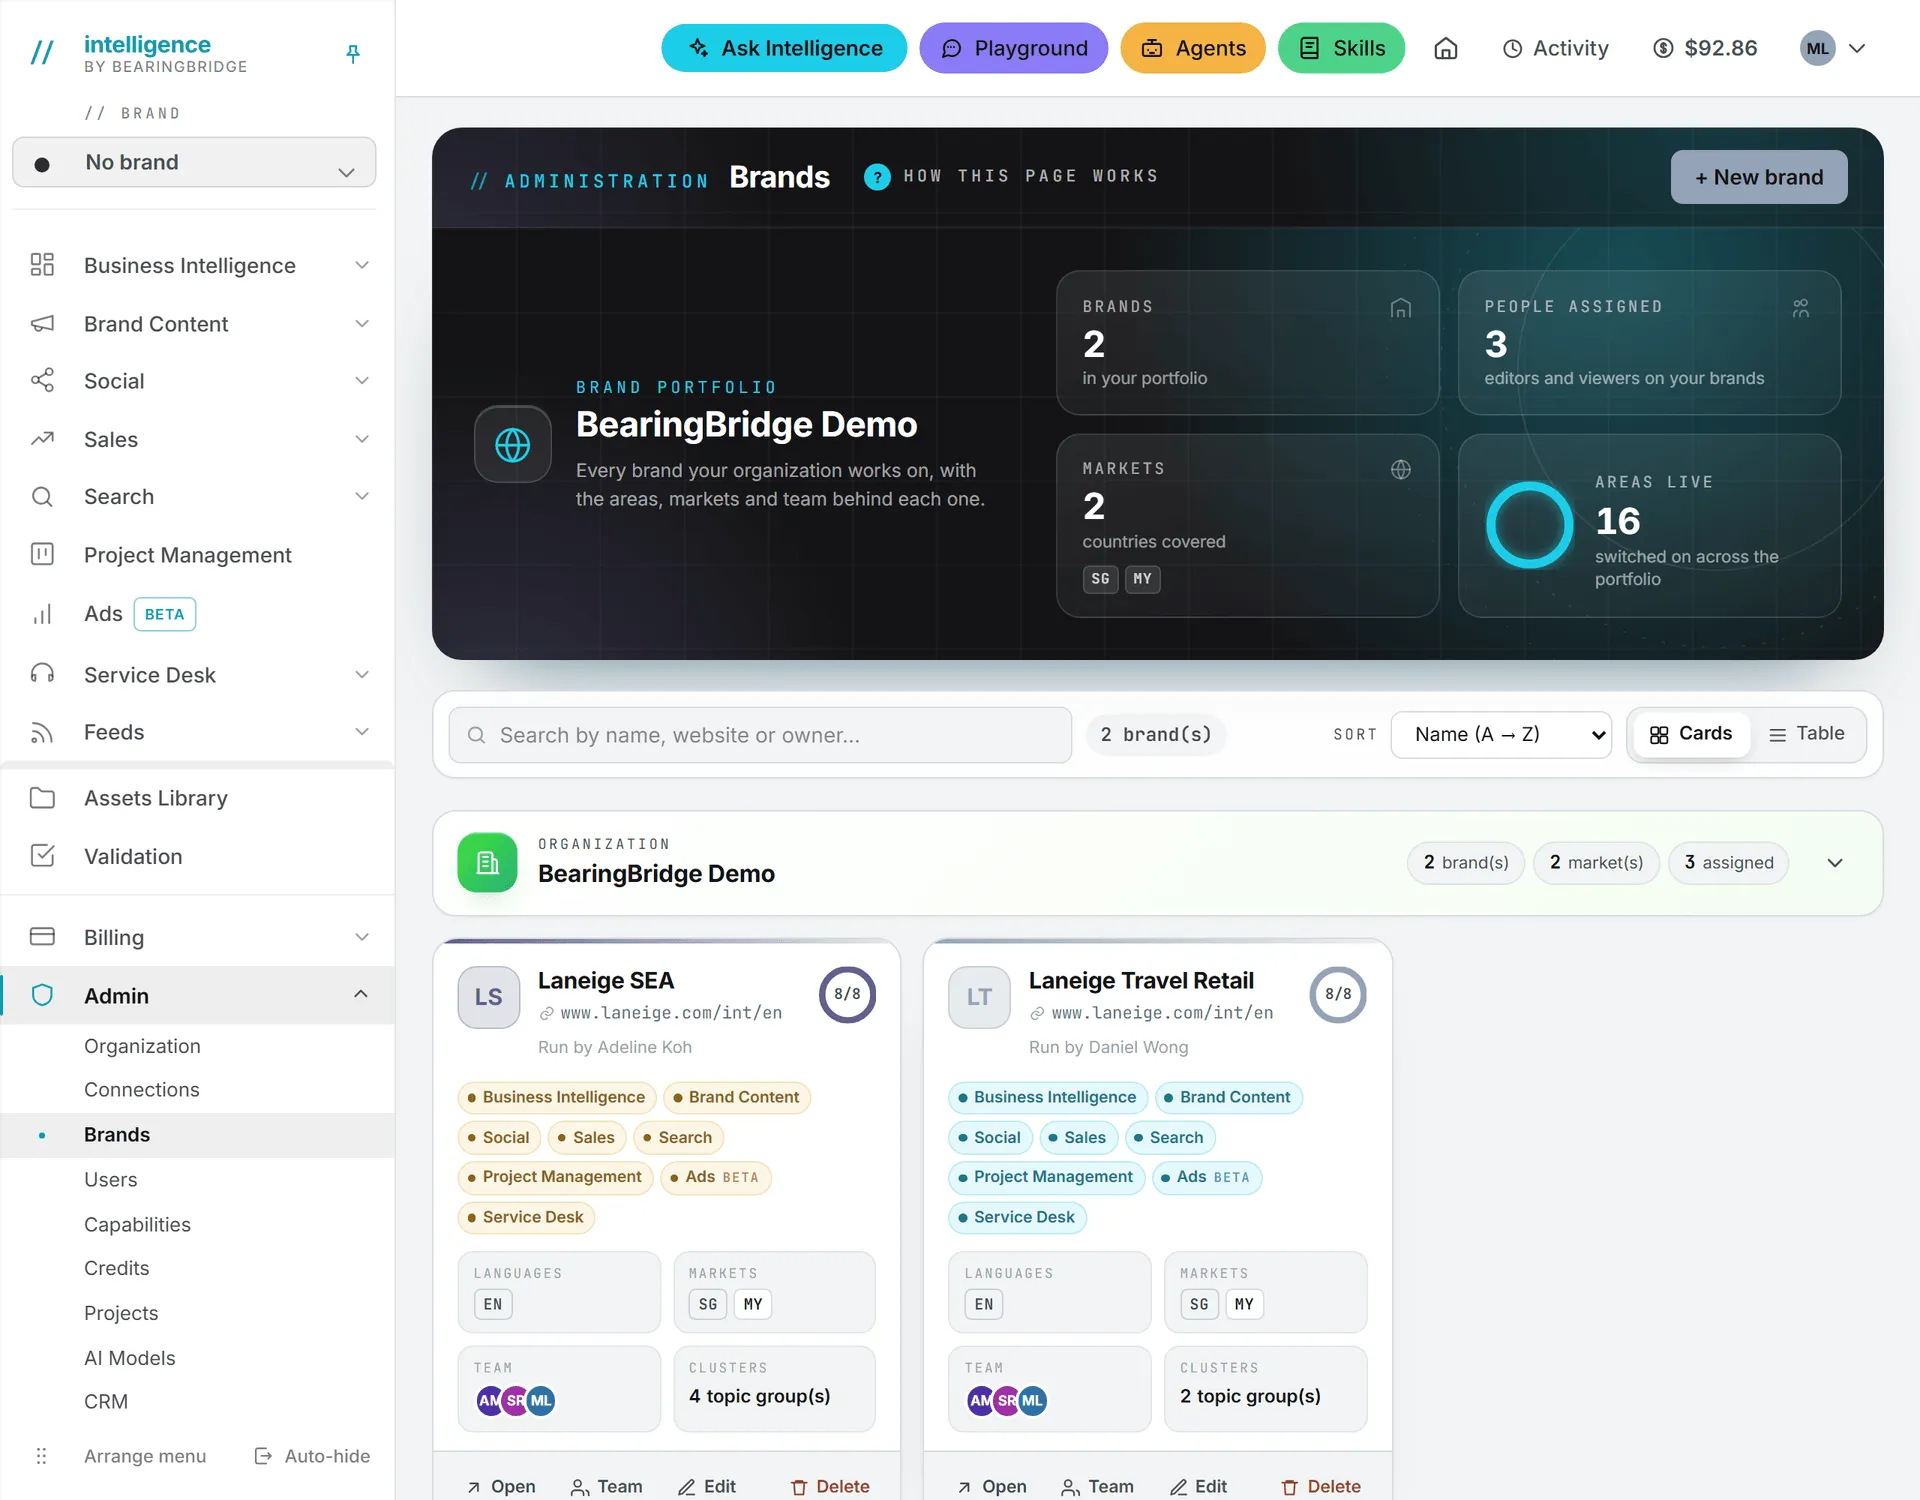Viewport: 1920px width, 1500px height.
Task: Open Credits admin page
Action: click(116, 1268)
